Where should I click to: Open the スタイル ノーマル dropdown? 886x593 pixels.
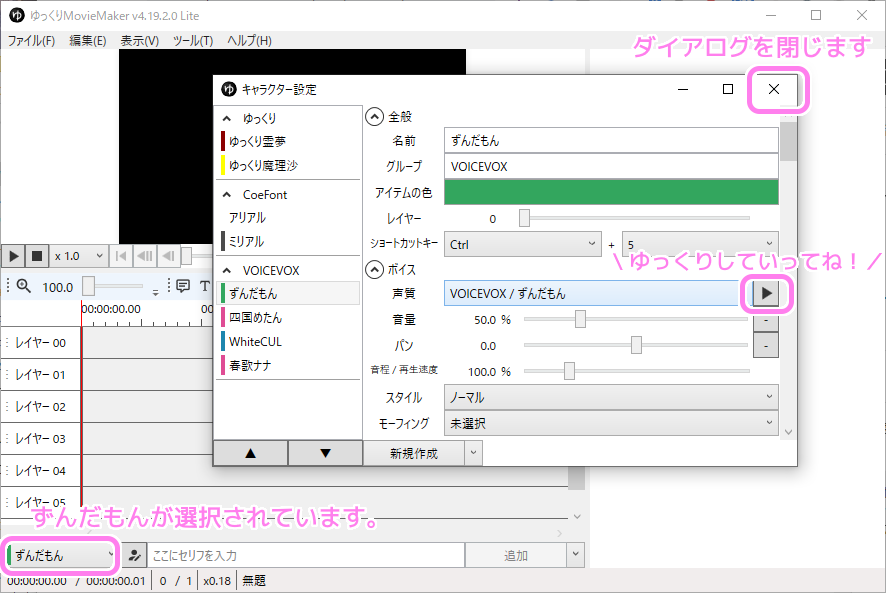611,397
